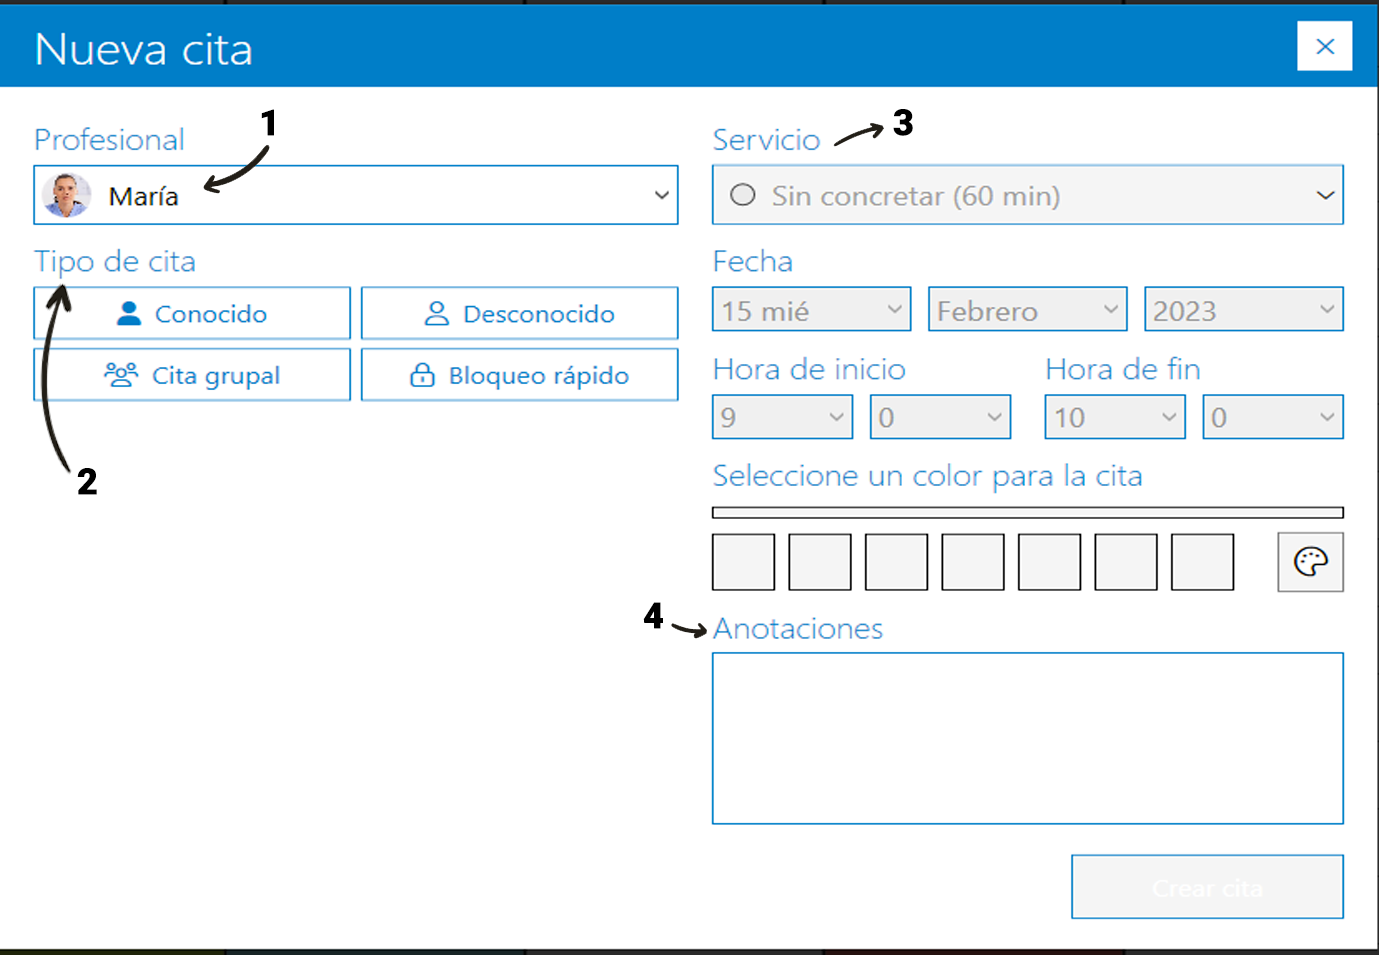Click the person icon on Conocido
1379x955 pixels.
tap(128, 313)
